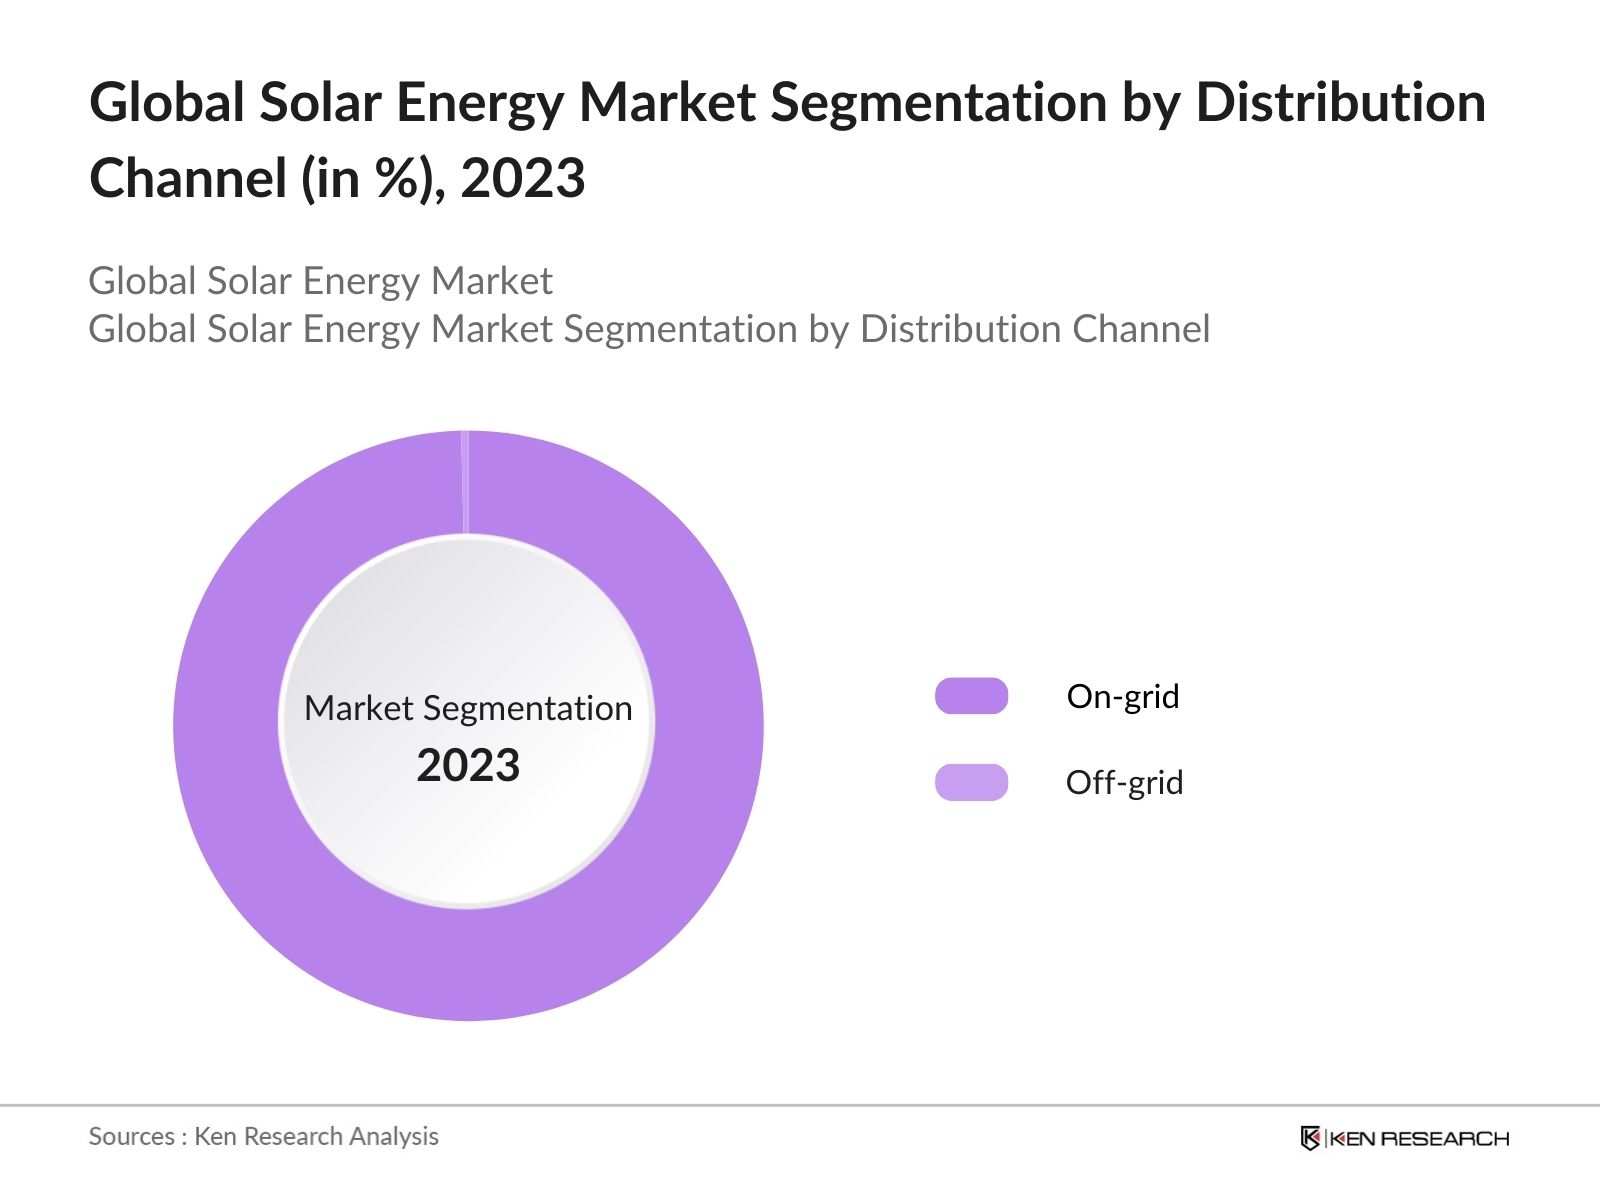Click Global at the start of bold title
1600x1200 pixels.
[x=167, y=103]
